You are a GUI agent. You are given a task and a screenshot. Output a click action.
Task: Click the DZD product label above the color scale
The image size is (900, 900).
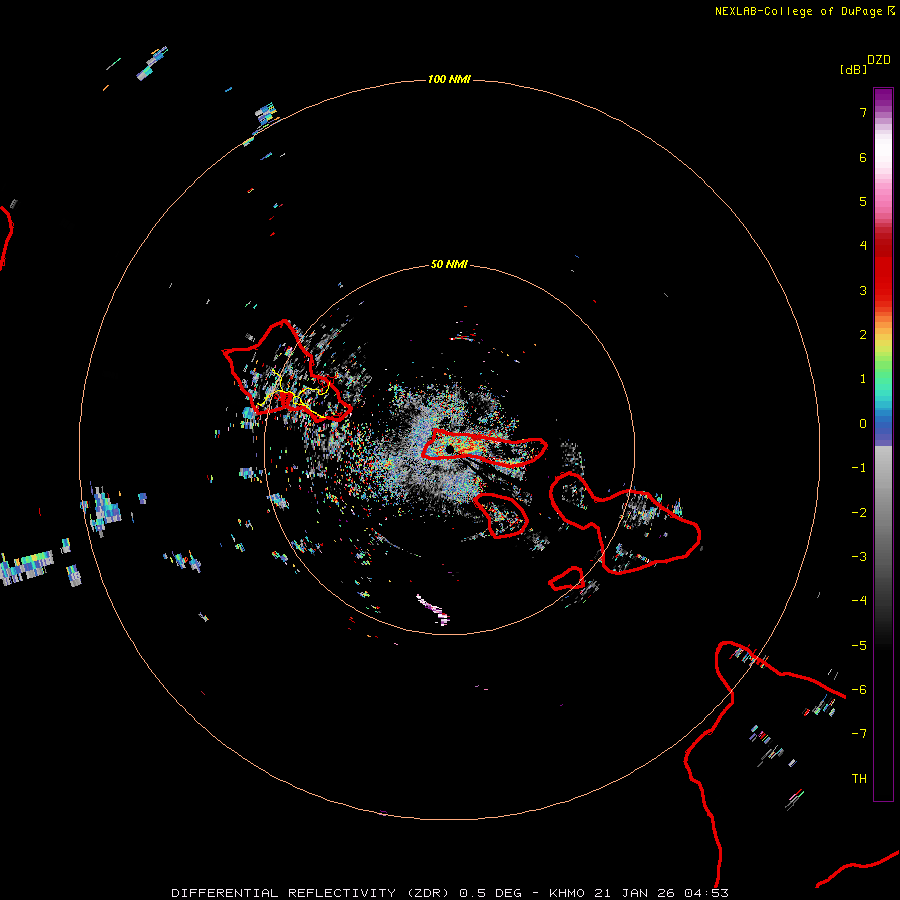pos(879,60)
